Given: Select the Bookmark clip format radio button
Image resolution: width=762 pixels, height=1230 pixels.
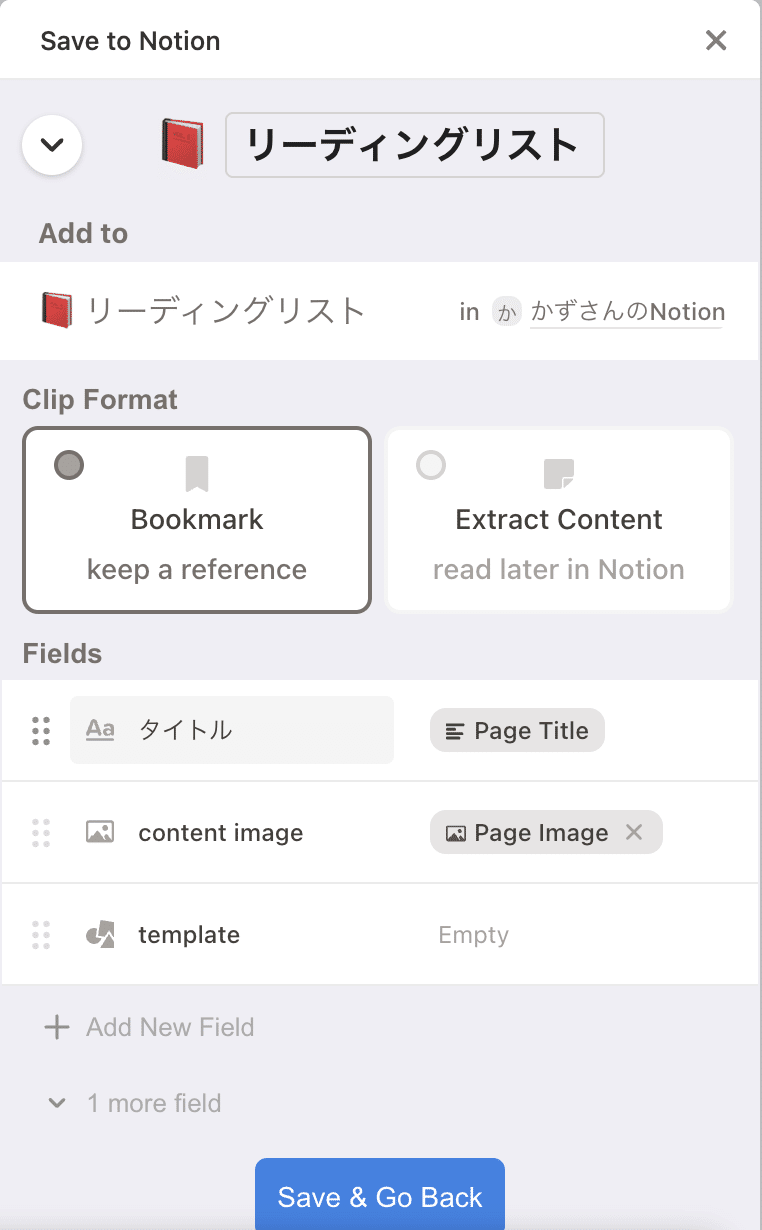Looking at the screenshot, I should (x=69, y=465).
